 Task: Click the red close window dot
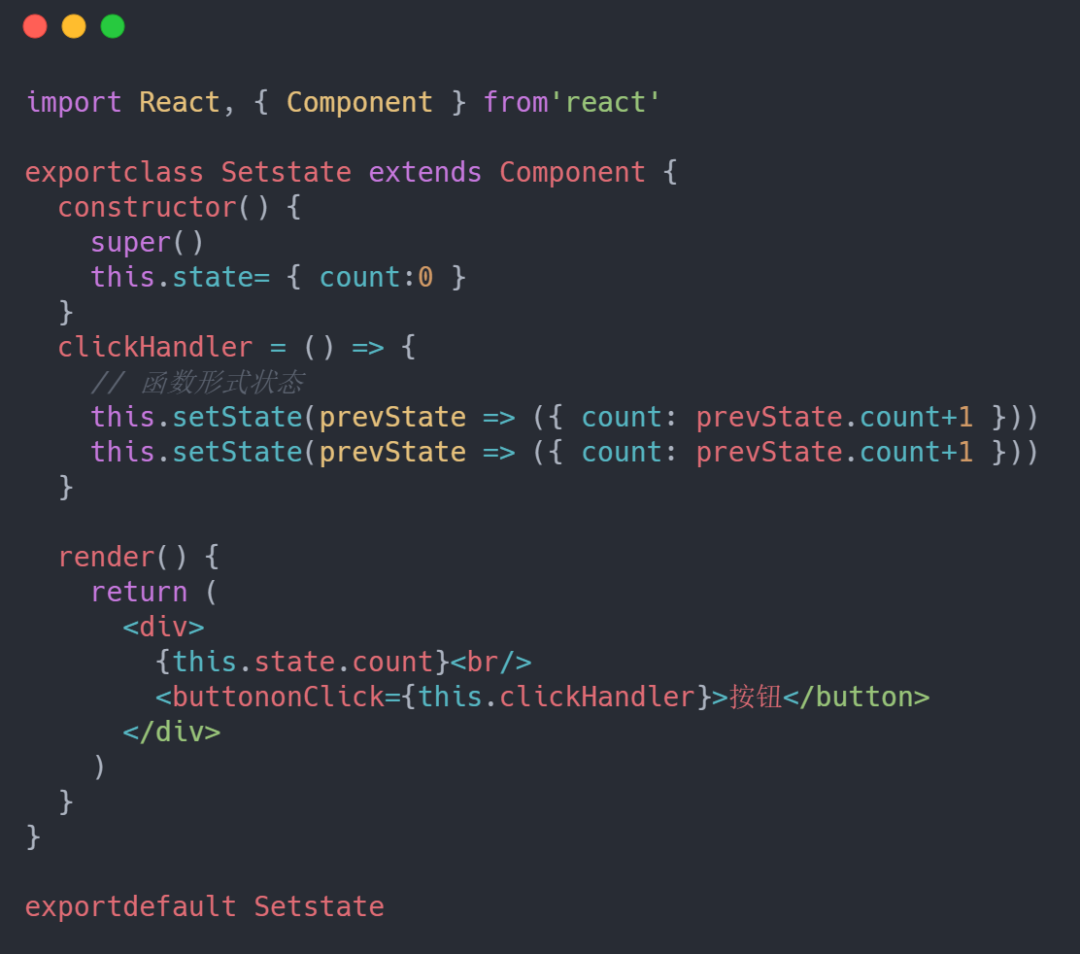(x=35, y=26)
